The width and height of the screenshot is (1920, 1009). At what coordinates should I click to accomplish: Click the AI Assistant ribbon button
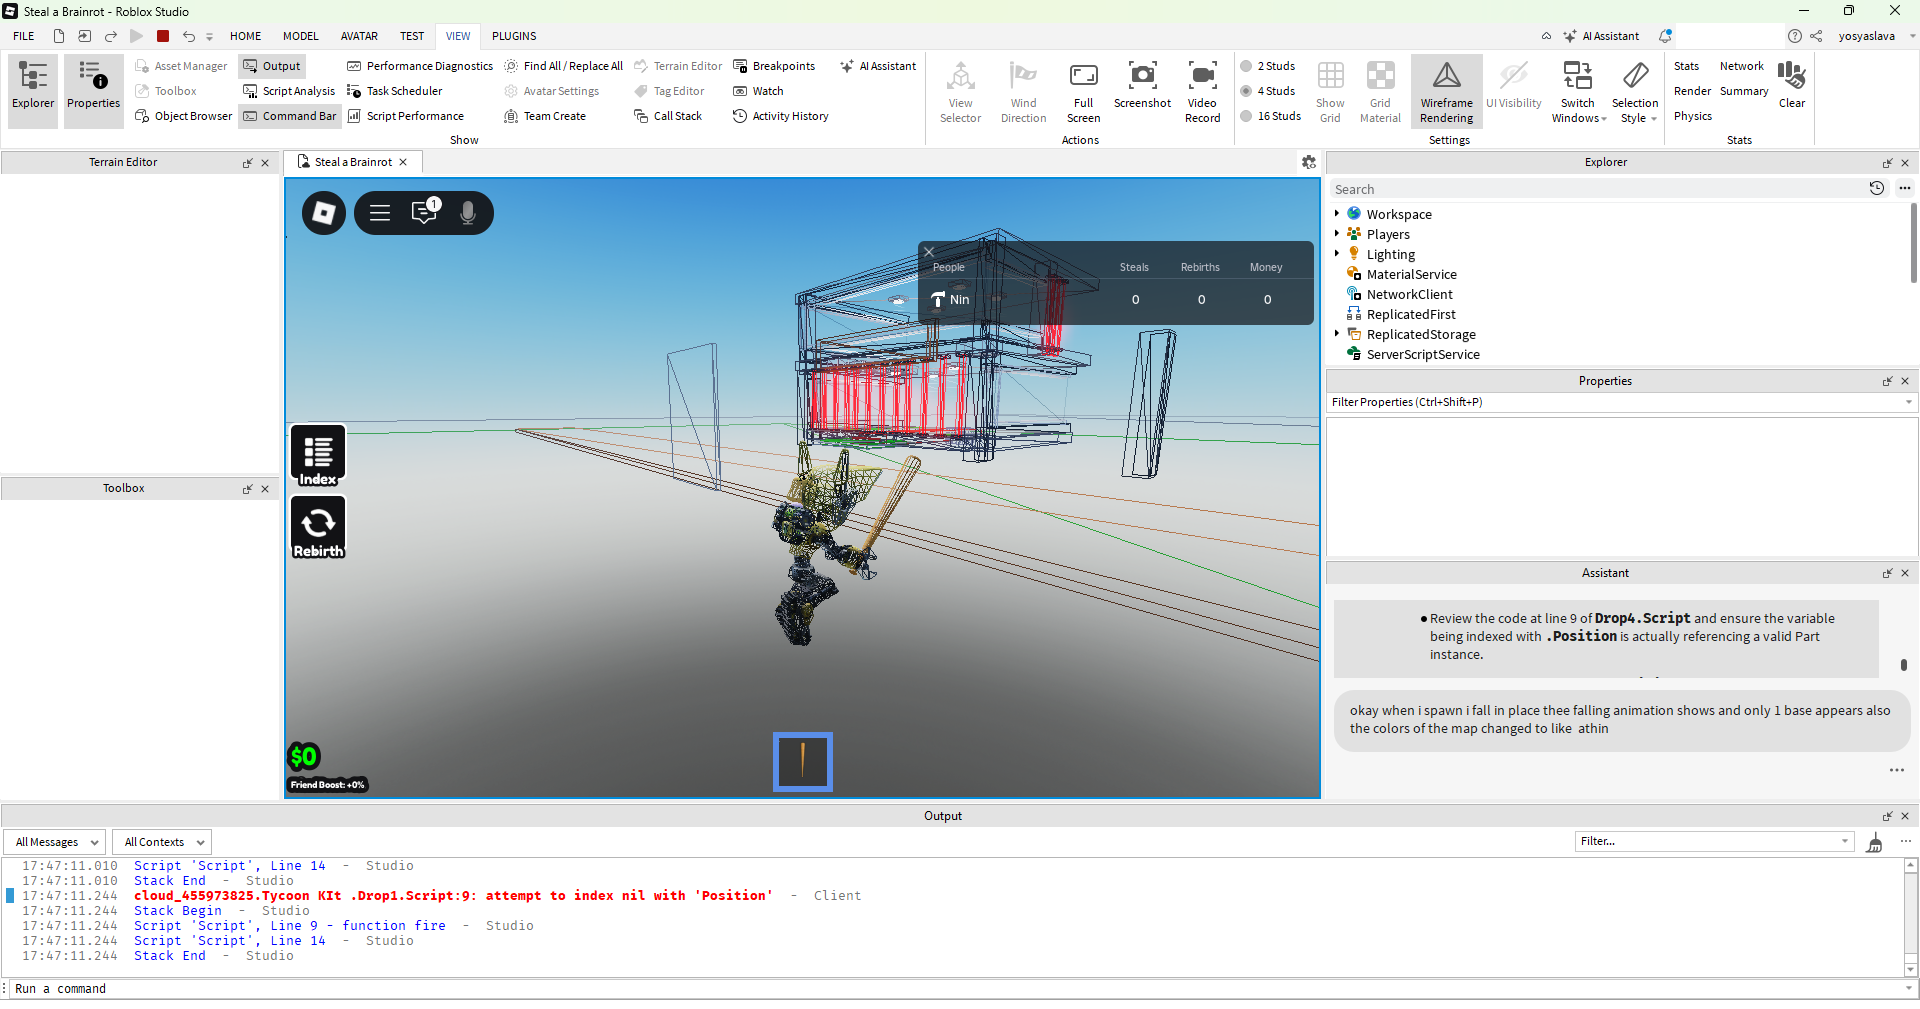point(878,66)
